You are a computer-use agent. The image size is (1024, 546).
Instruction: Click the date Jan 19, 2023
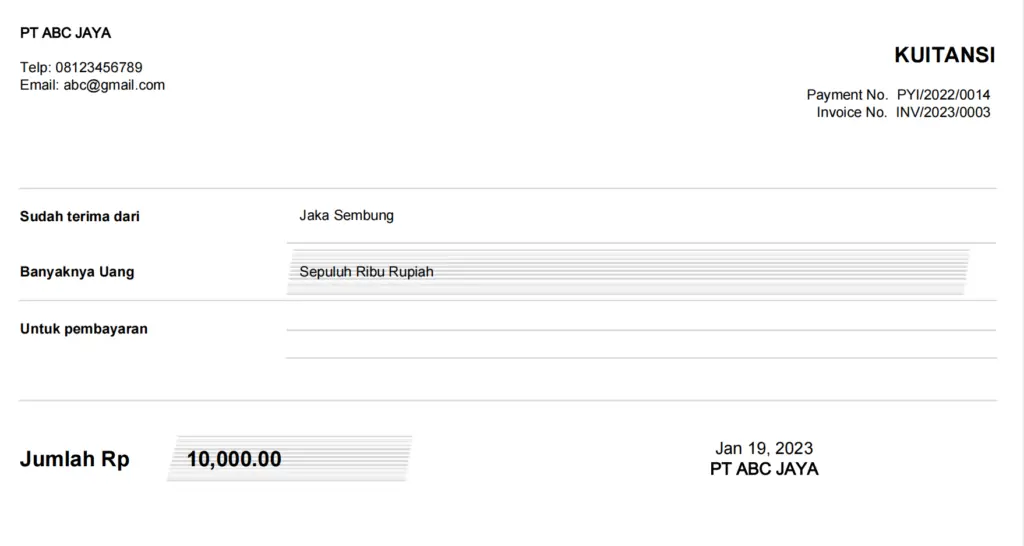(764, 448)
